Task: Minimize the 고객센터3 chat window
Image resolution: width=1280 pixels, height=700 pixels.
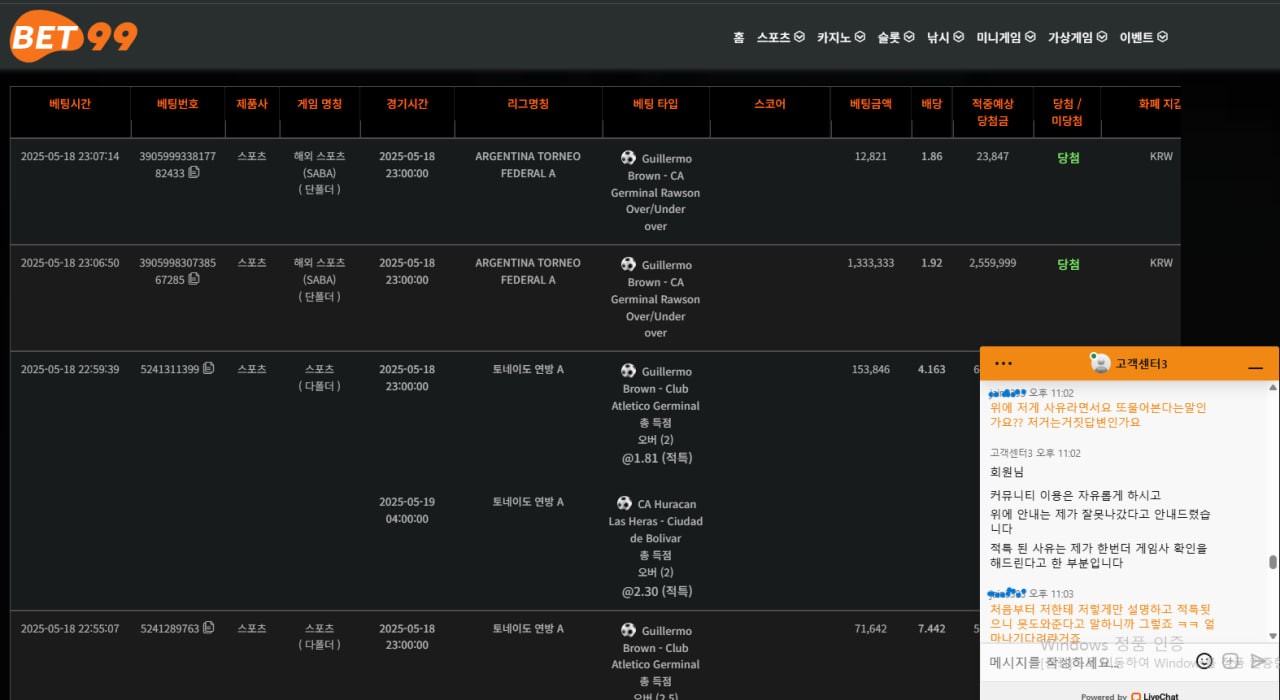Action: [x=1255, y=368]
